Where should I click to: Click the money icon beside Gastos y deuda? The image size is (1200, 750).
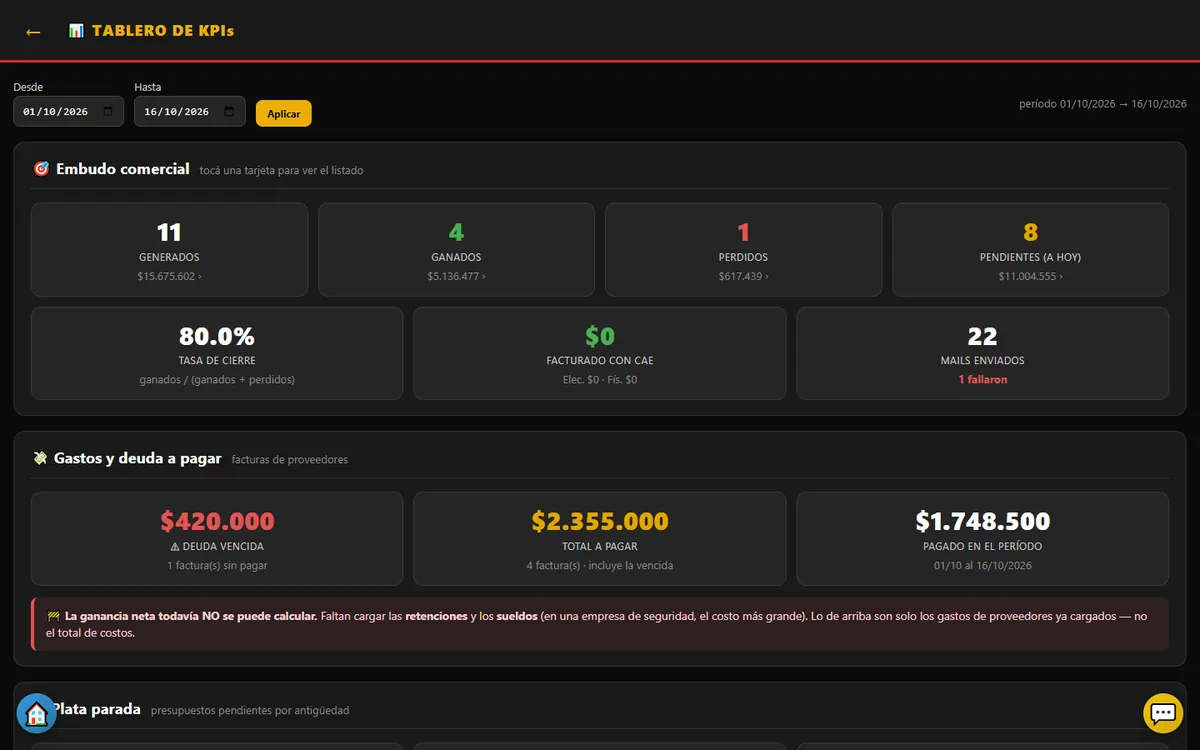coord(41,458)
